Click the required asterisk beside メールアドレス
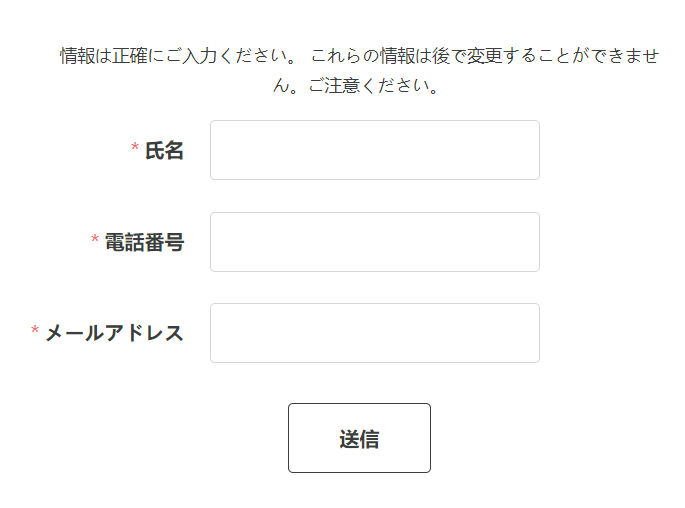The image size is (685, 508). (35, 332)
